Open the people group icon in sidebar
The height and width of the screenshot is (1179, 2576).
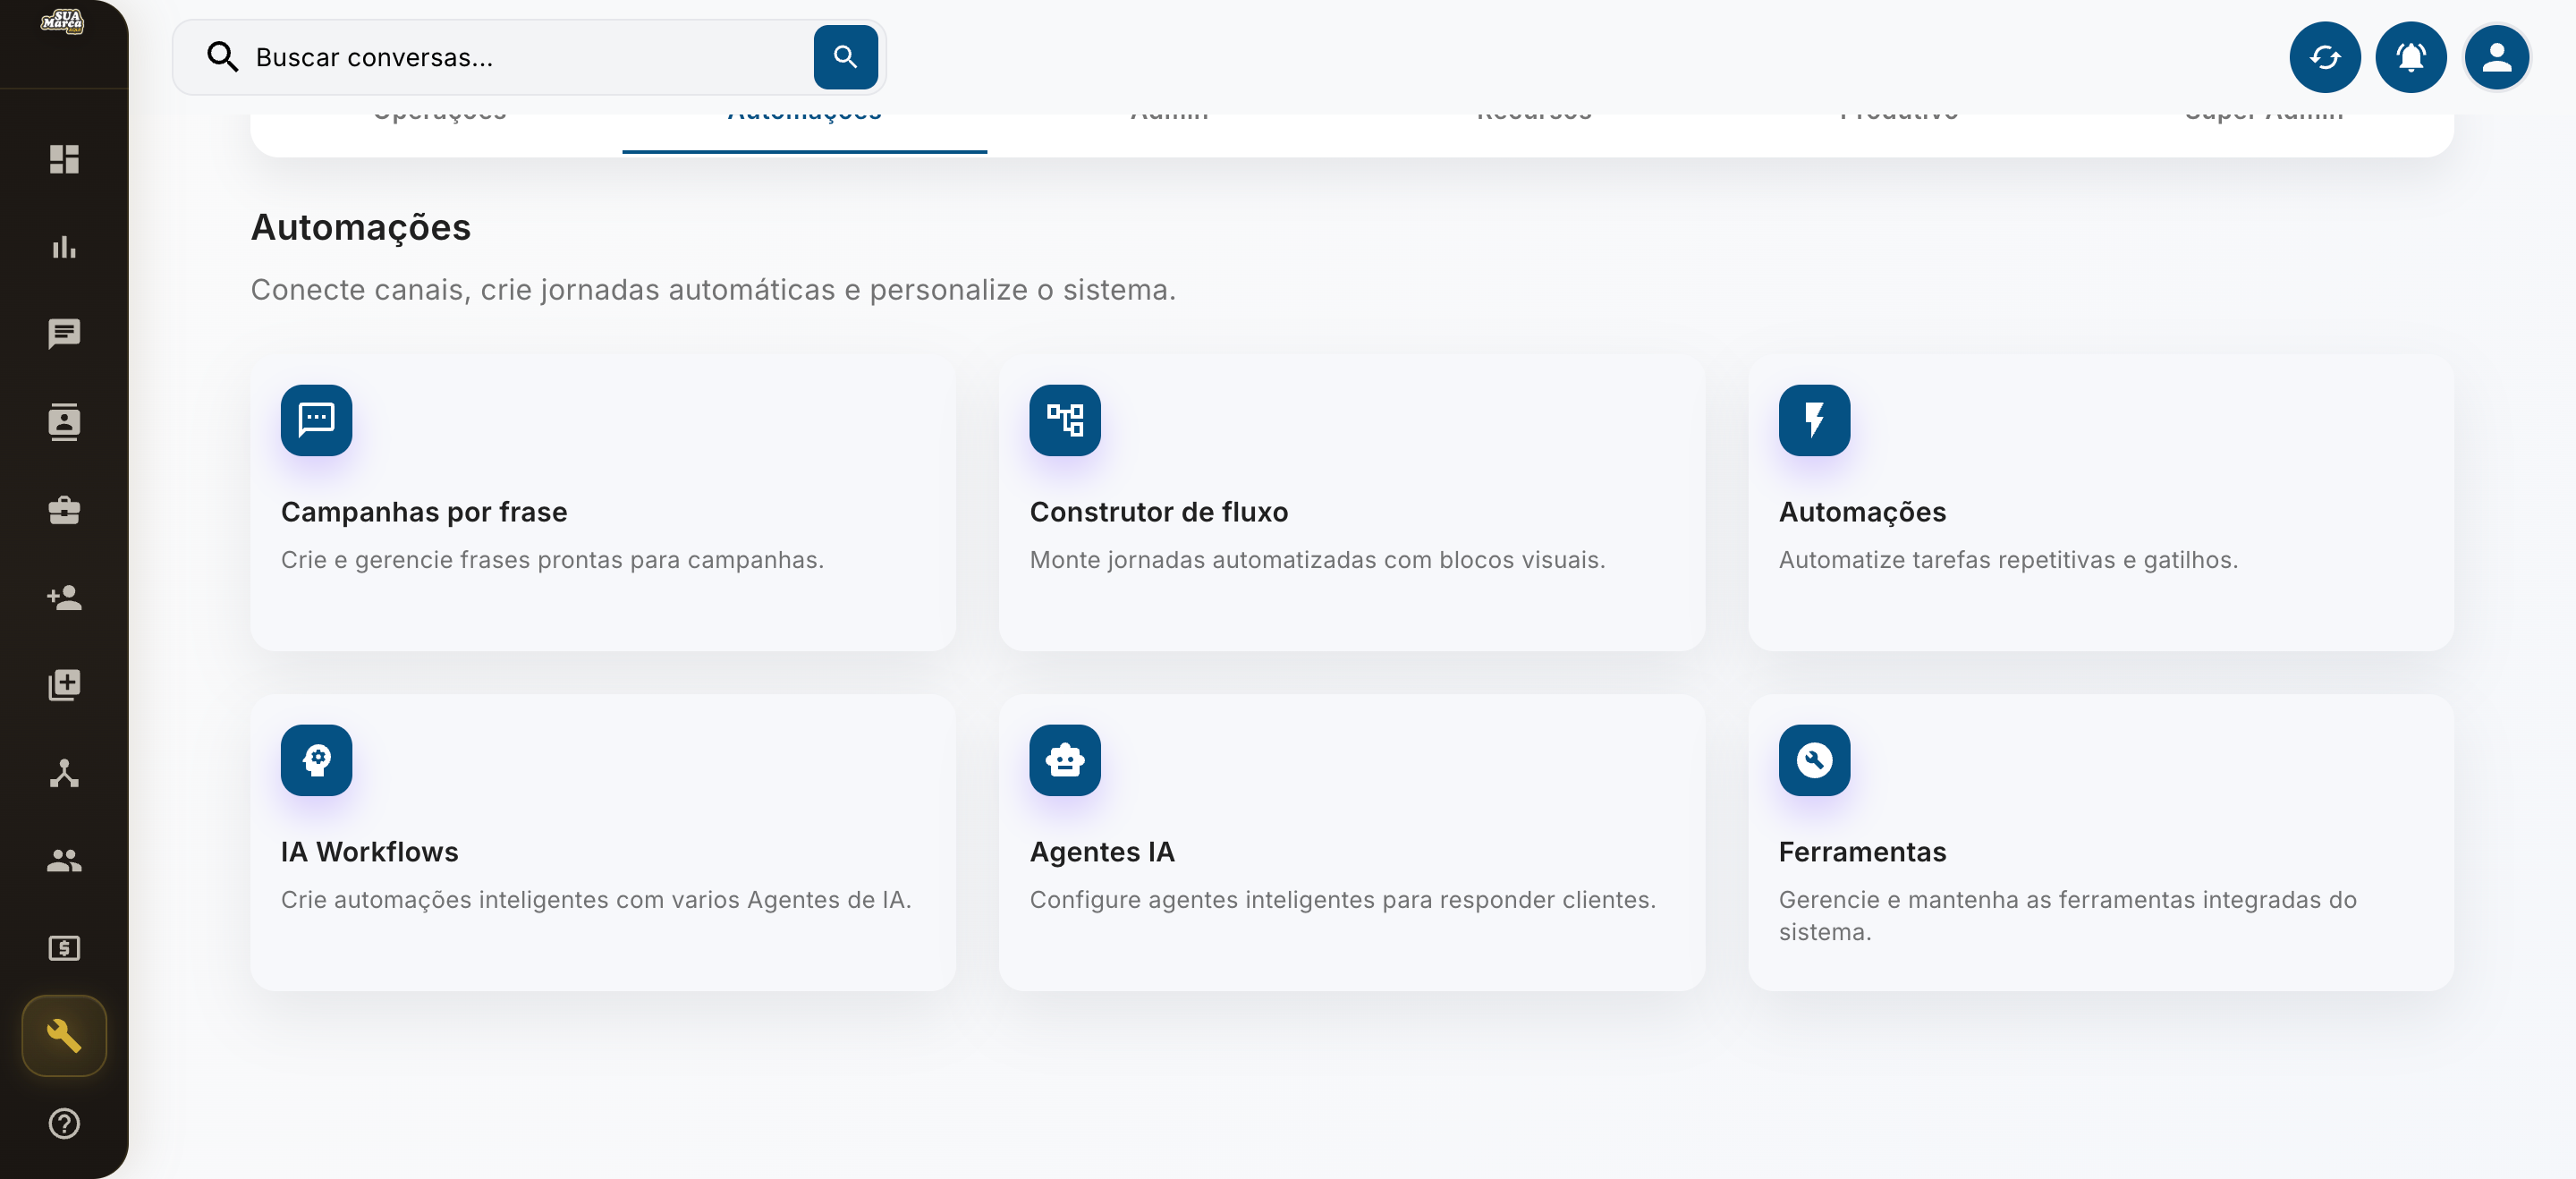pos(64,860)
